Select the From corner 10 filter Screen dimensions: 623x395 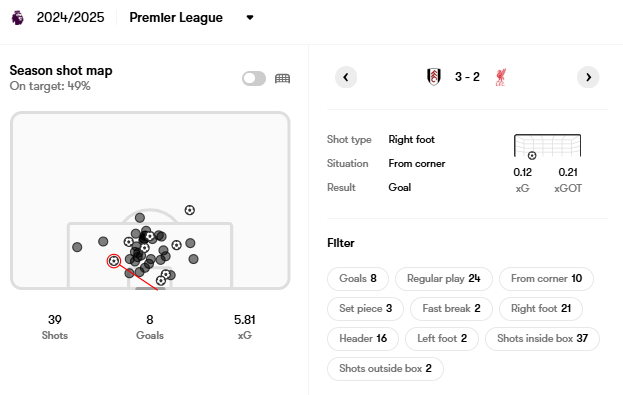coord(546,279)
